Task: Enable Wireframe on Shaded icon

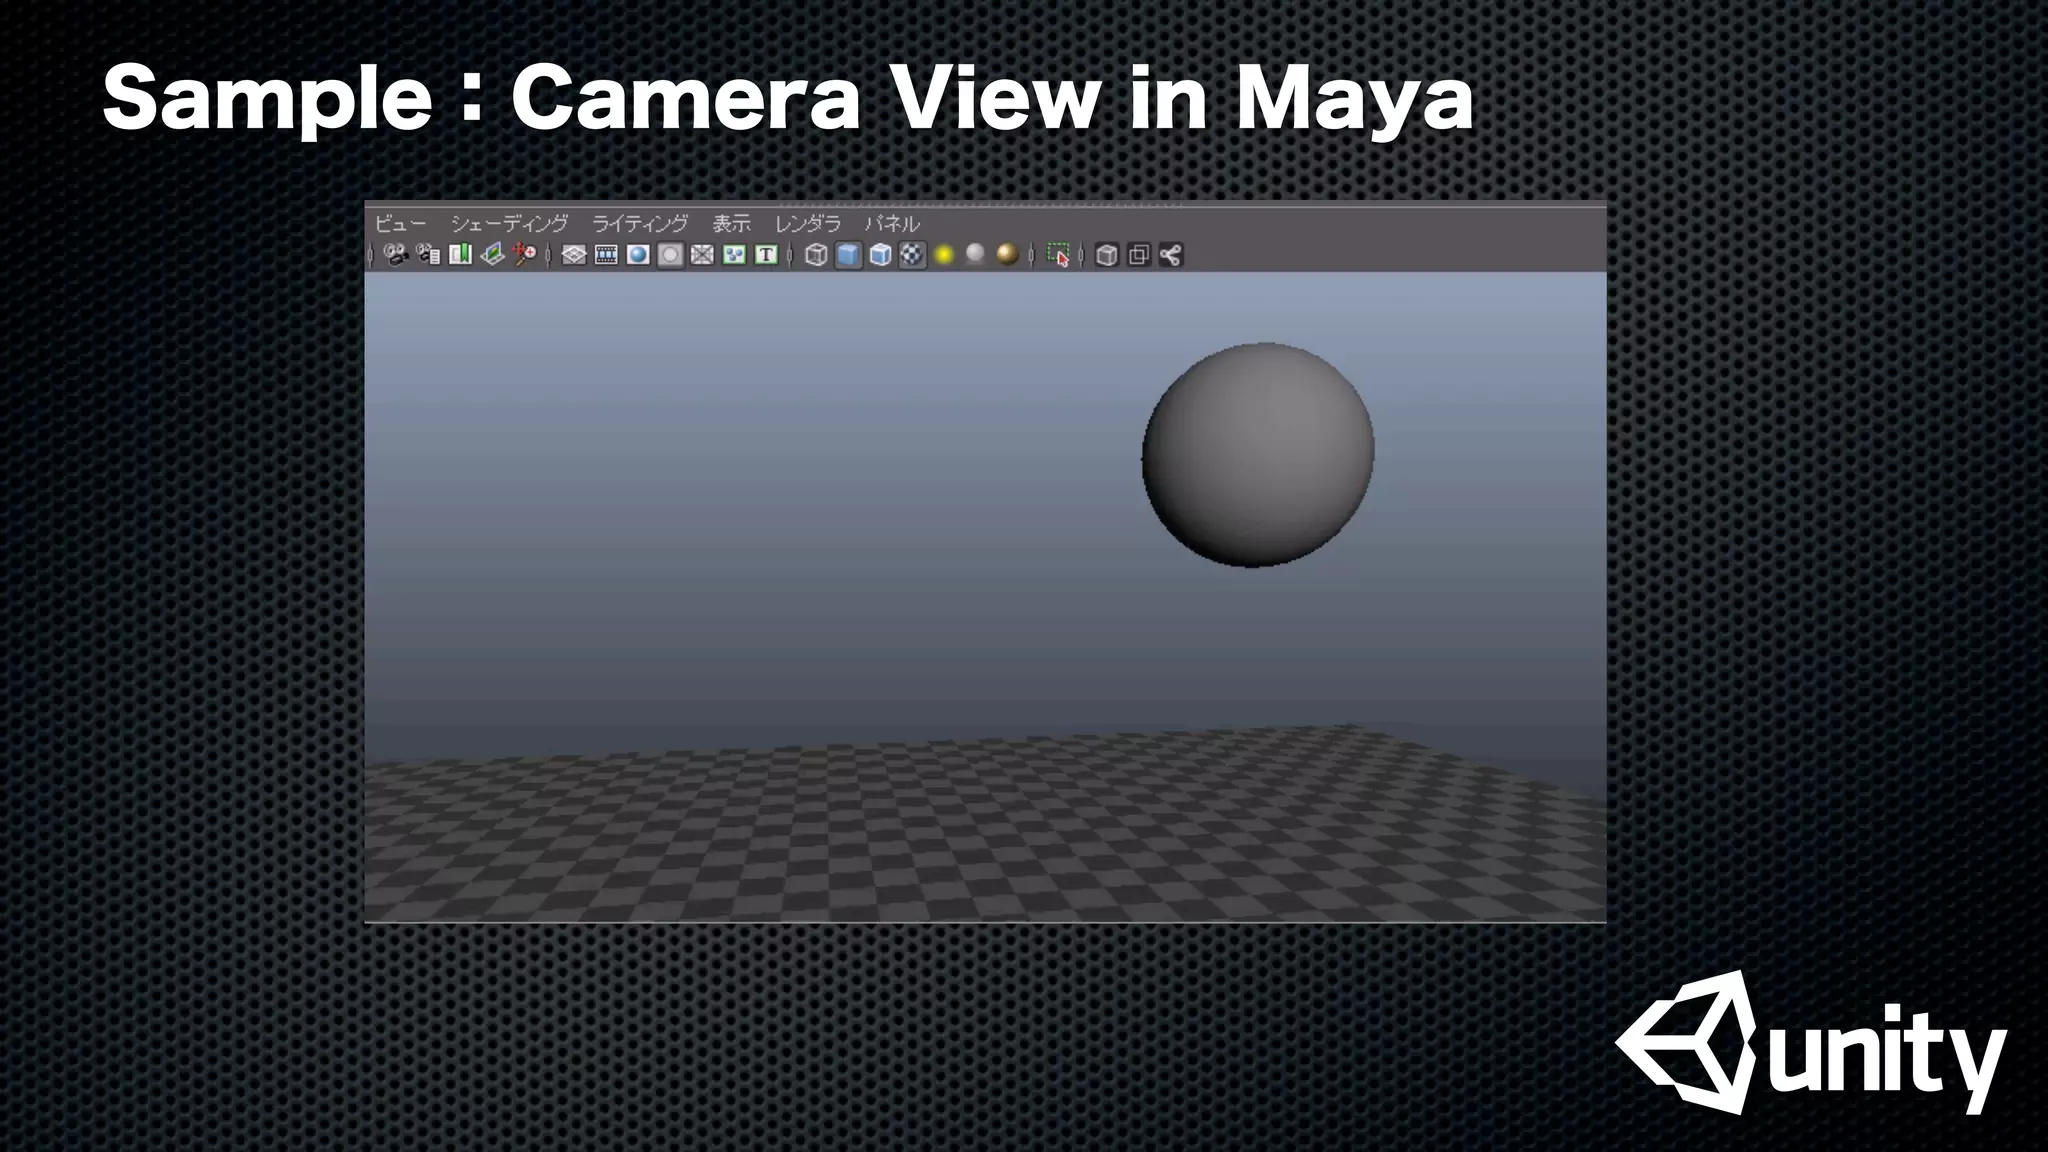Action: [x=880, y=255]
